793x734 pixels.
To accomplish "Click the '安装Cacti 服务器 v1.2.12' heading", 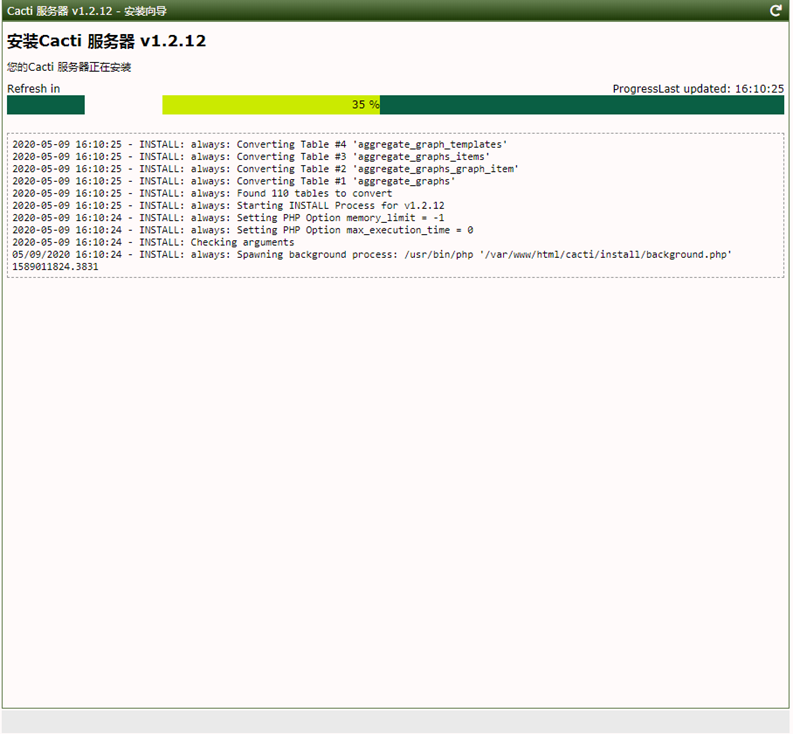I will [x=107, y=41].
